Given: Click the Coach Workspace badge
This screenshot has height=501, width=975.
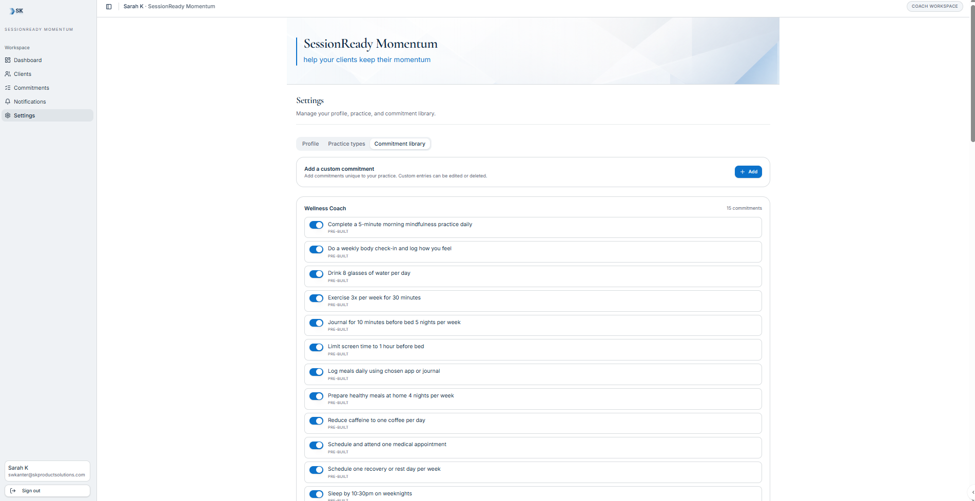Looking at the screenshot, I should click(x=935, y=6).
